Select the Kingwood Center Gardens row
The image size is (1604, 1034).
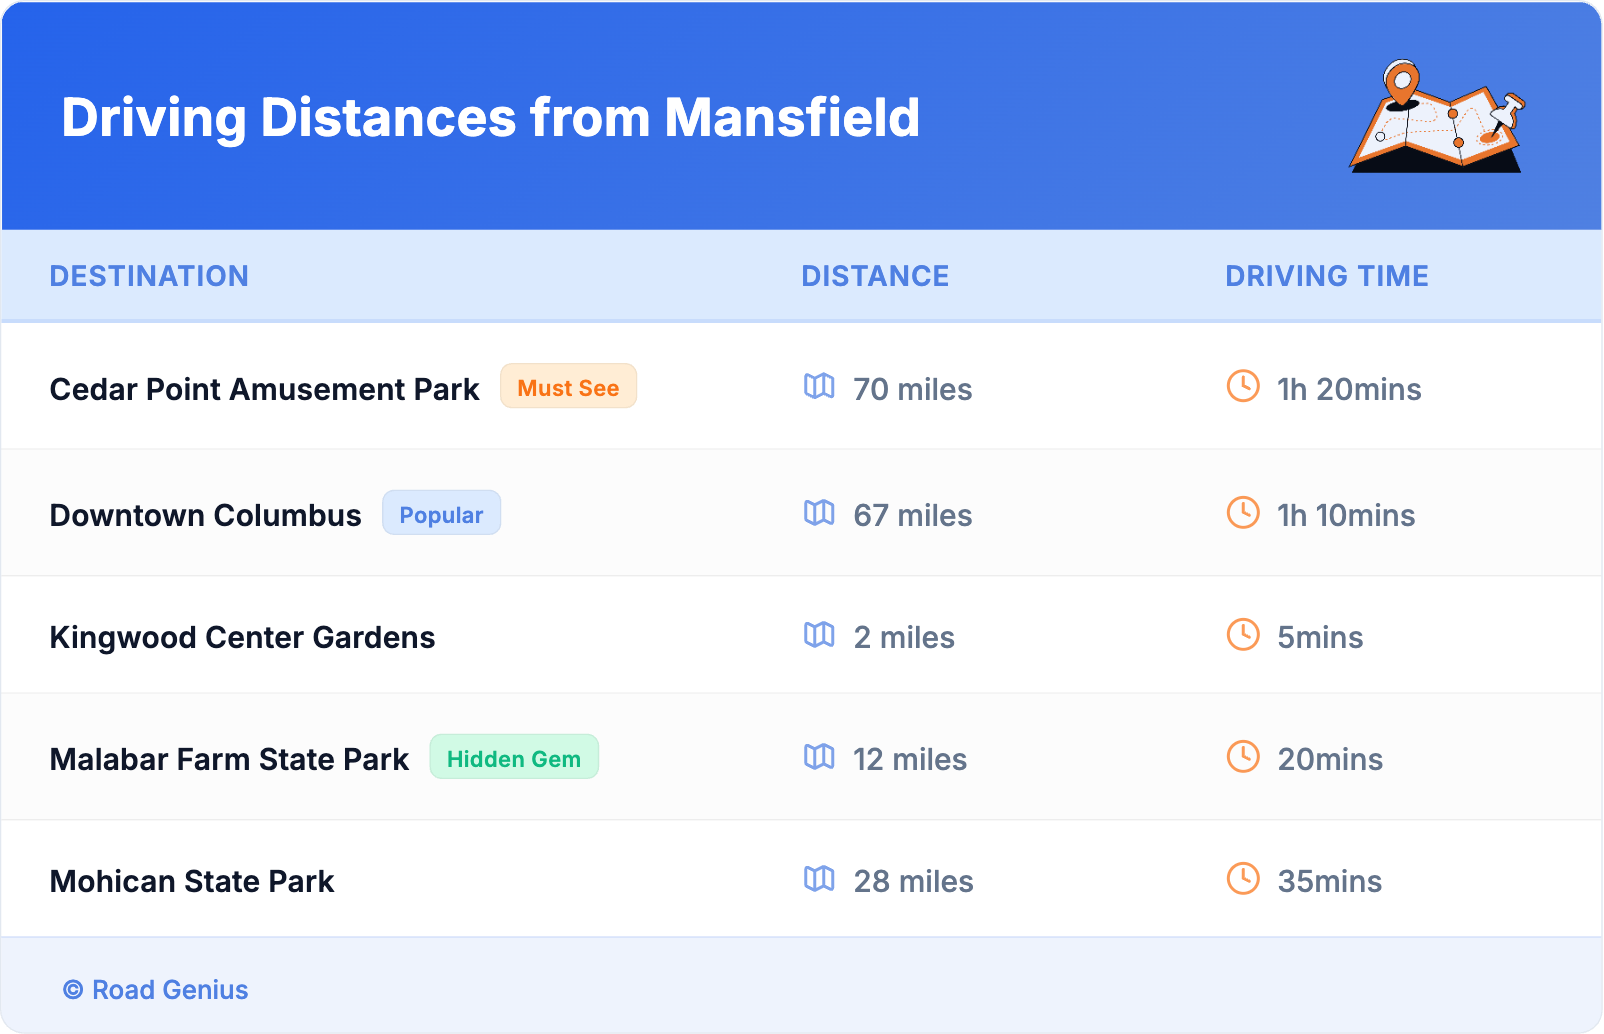click(x=242, y=637)
